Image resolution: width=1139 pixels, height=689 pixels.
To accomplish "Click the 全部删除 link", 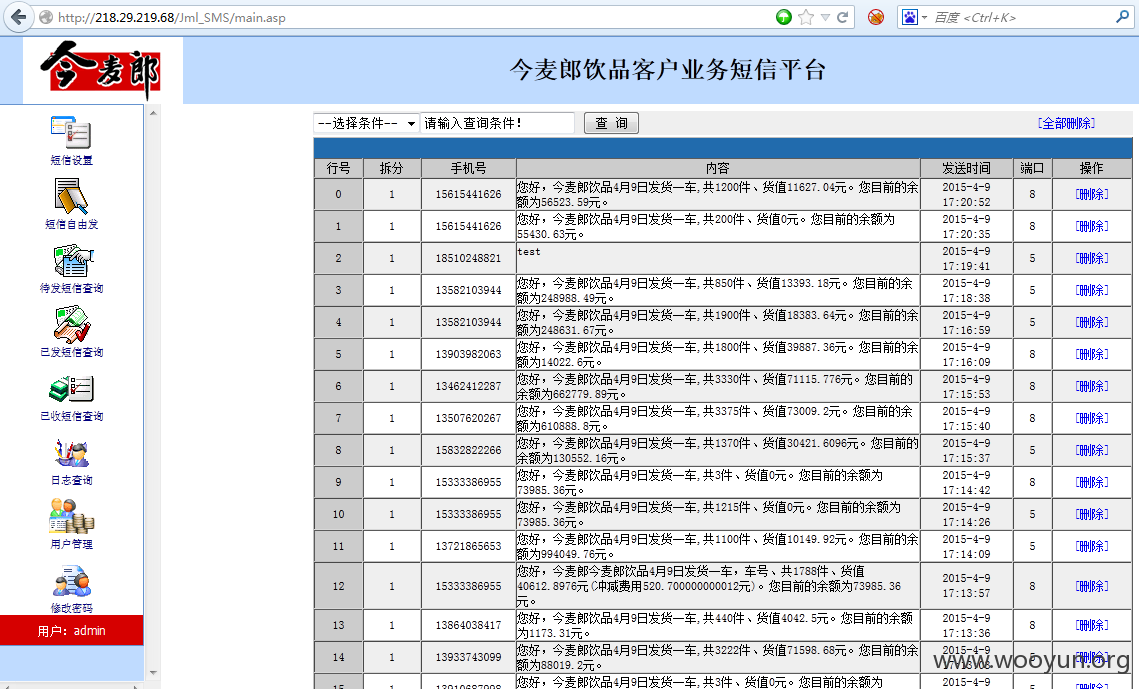I will (x=1066, y=123).
